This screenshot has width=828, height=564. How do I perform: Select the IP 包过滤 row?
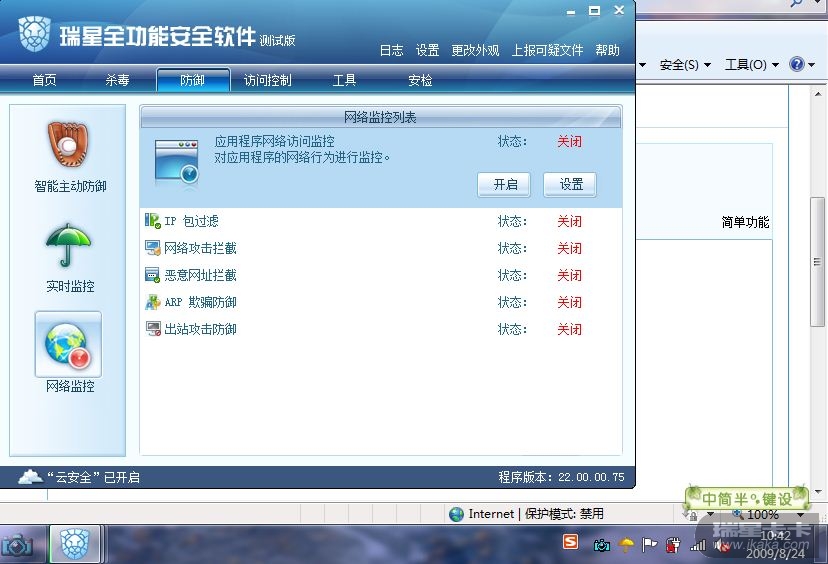[x=381, y=221]
